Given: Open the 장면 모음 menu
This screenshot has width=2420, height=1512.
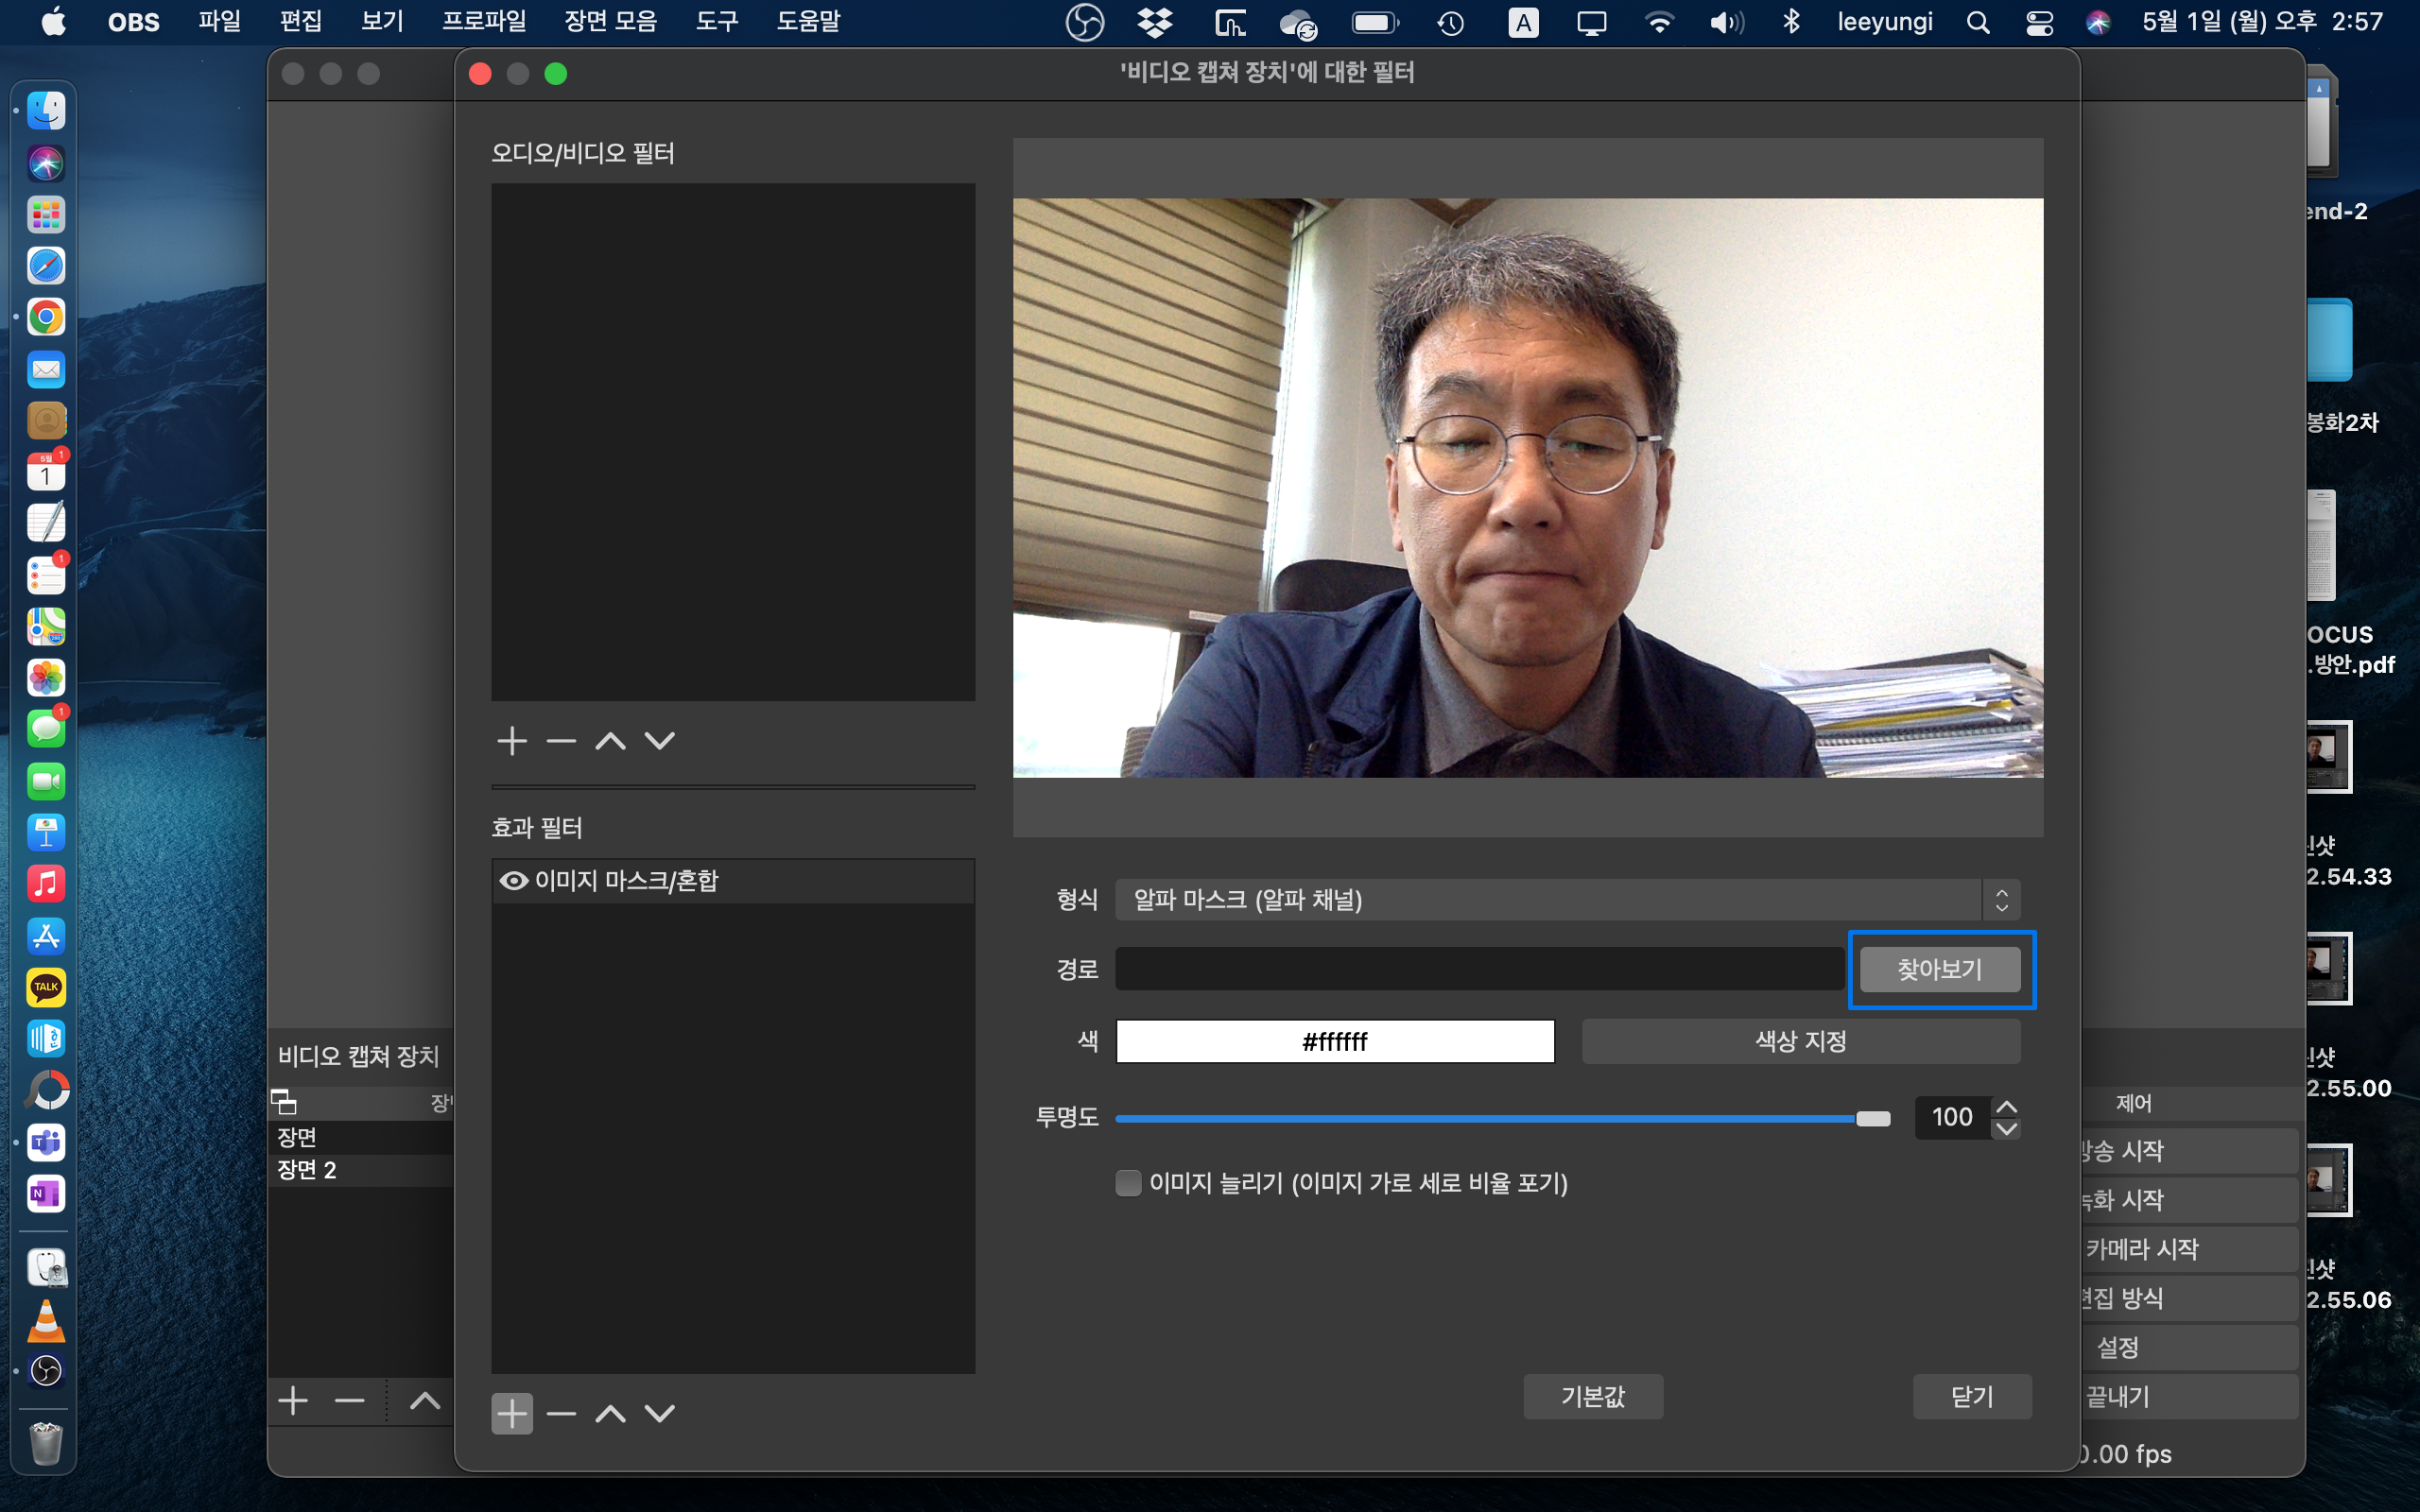Looking at the screenshot, I should click(610, 22).
